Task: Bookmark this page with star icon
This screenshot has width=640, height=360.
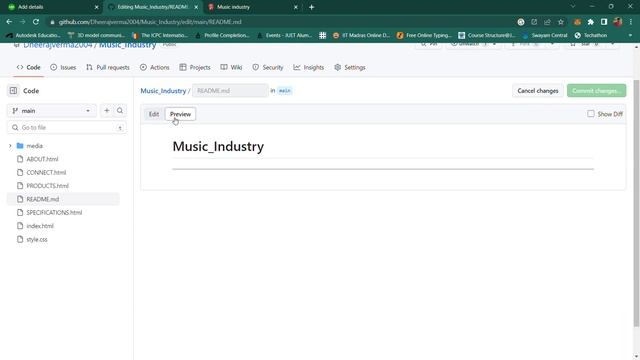Action: point(561,22)
